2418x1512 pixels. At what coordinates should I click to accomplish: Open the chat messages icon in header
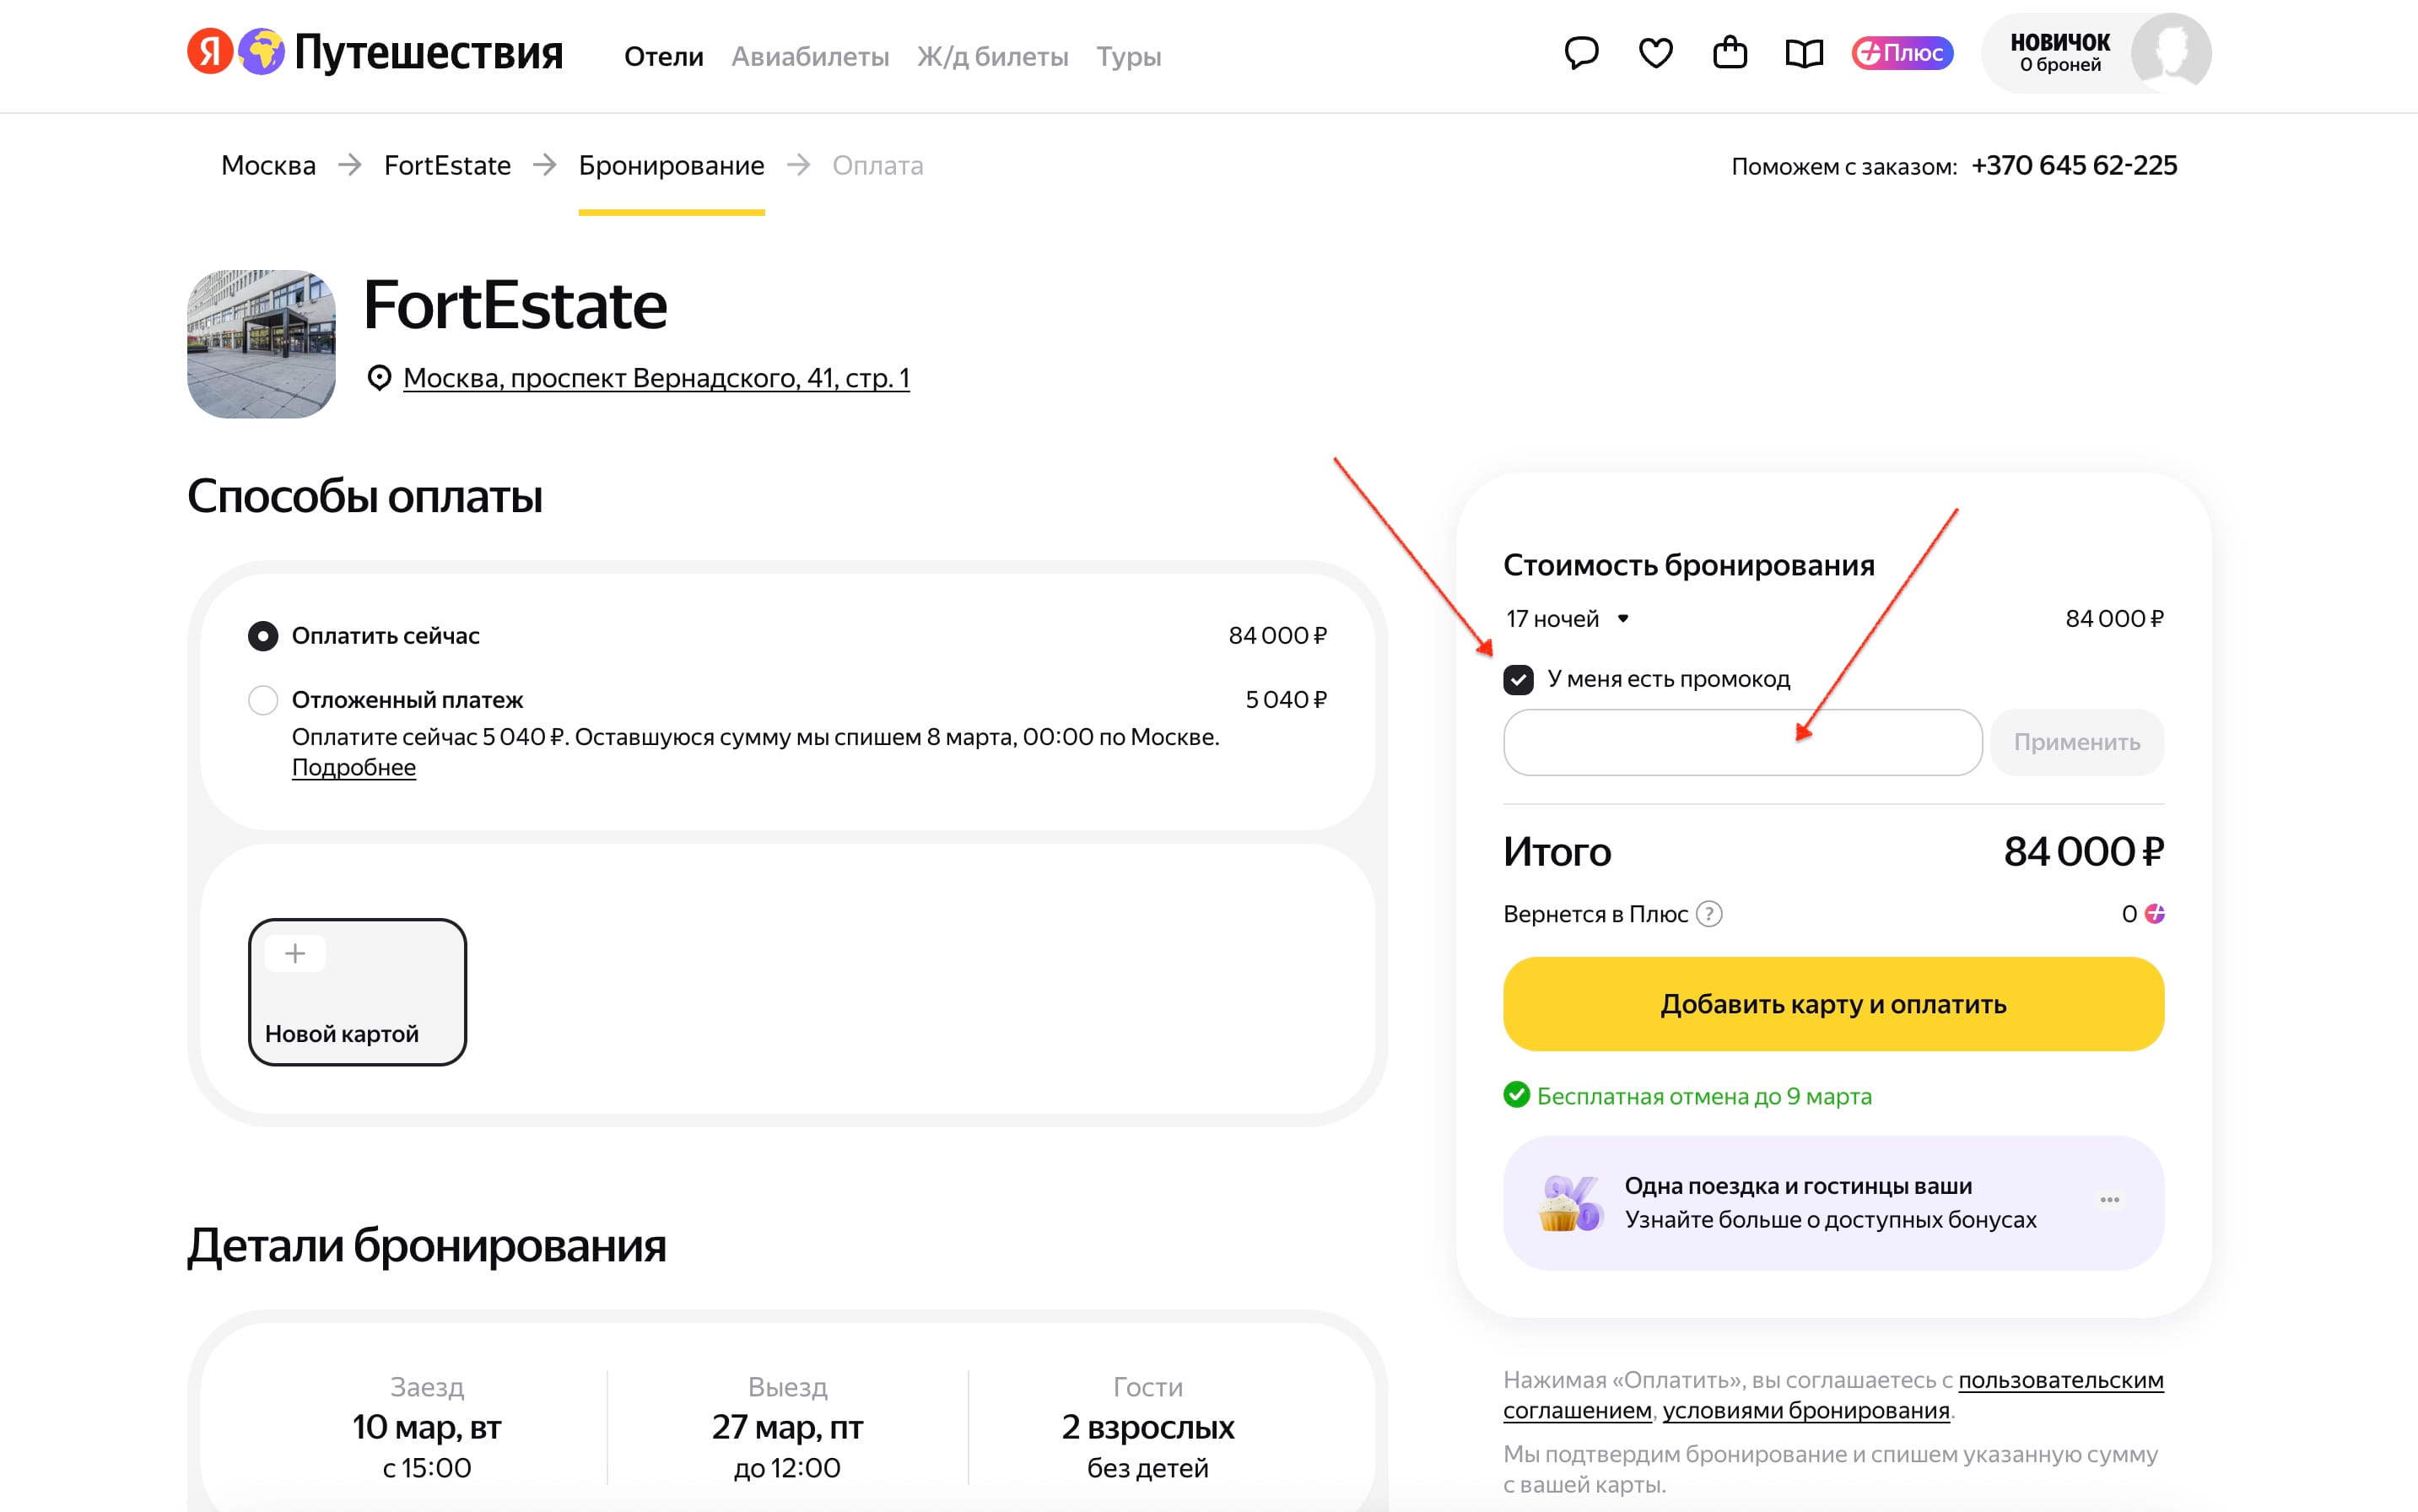(x=1581, y=53)
